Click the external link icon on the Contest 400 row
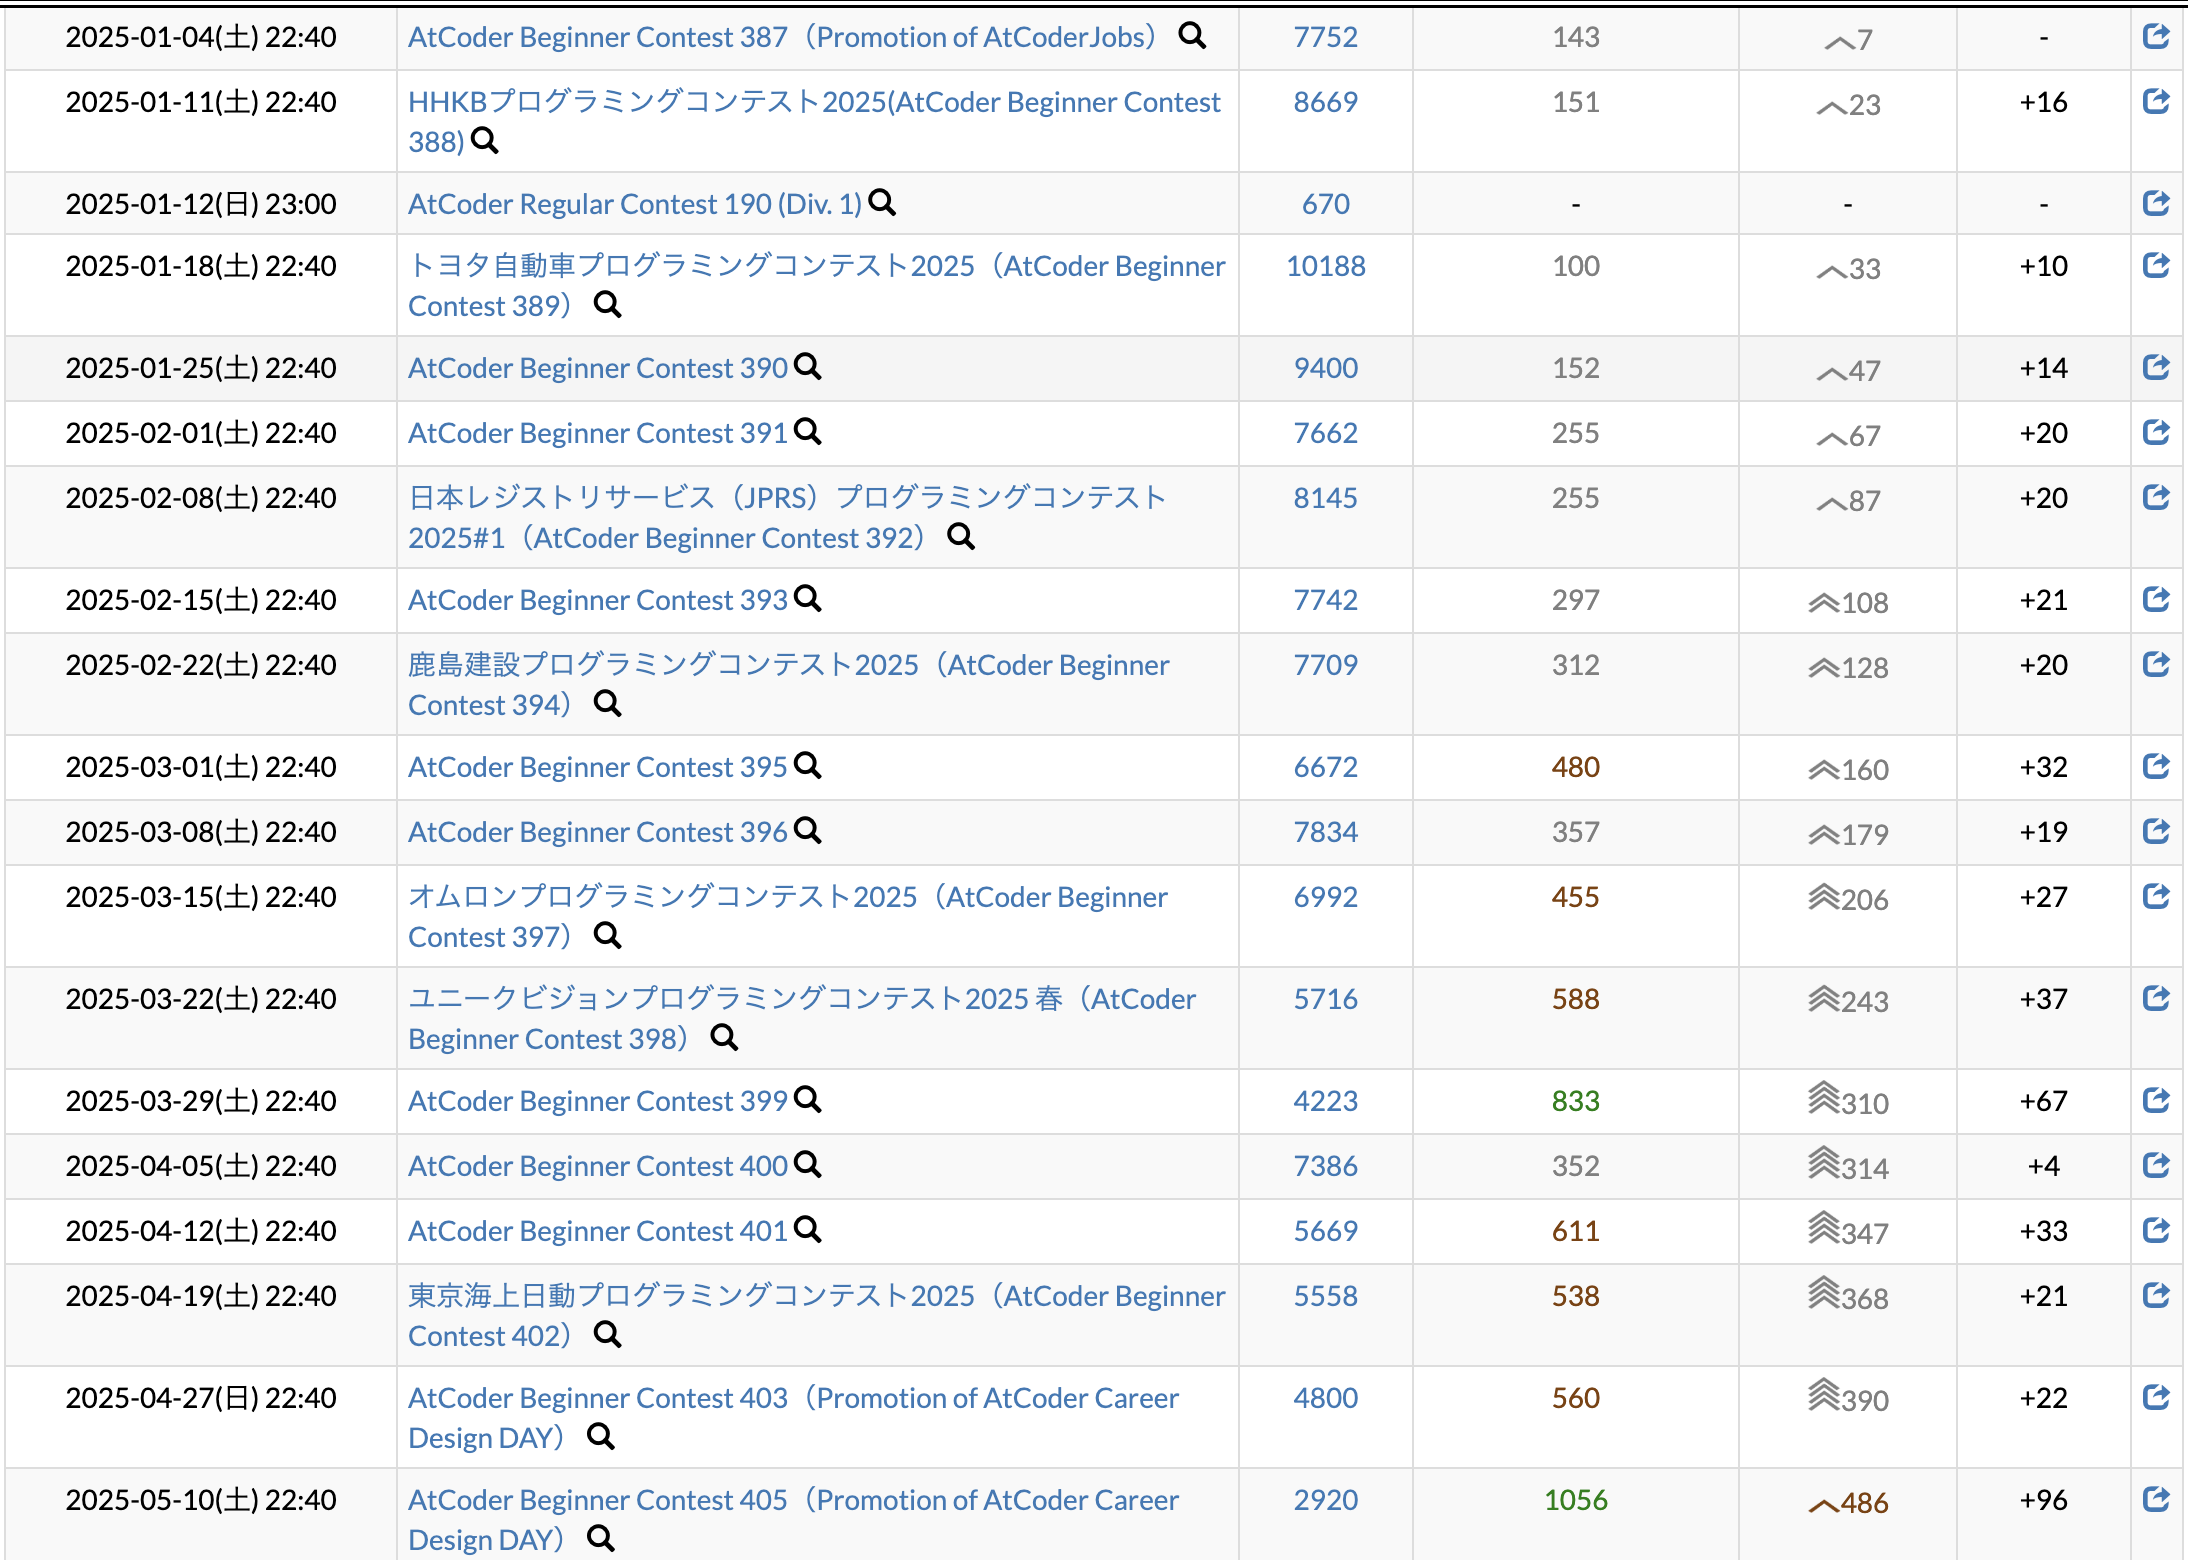This screenshot has height=1560, width=2188. [x=2156, y=1166]
